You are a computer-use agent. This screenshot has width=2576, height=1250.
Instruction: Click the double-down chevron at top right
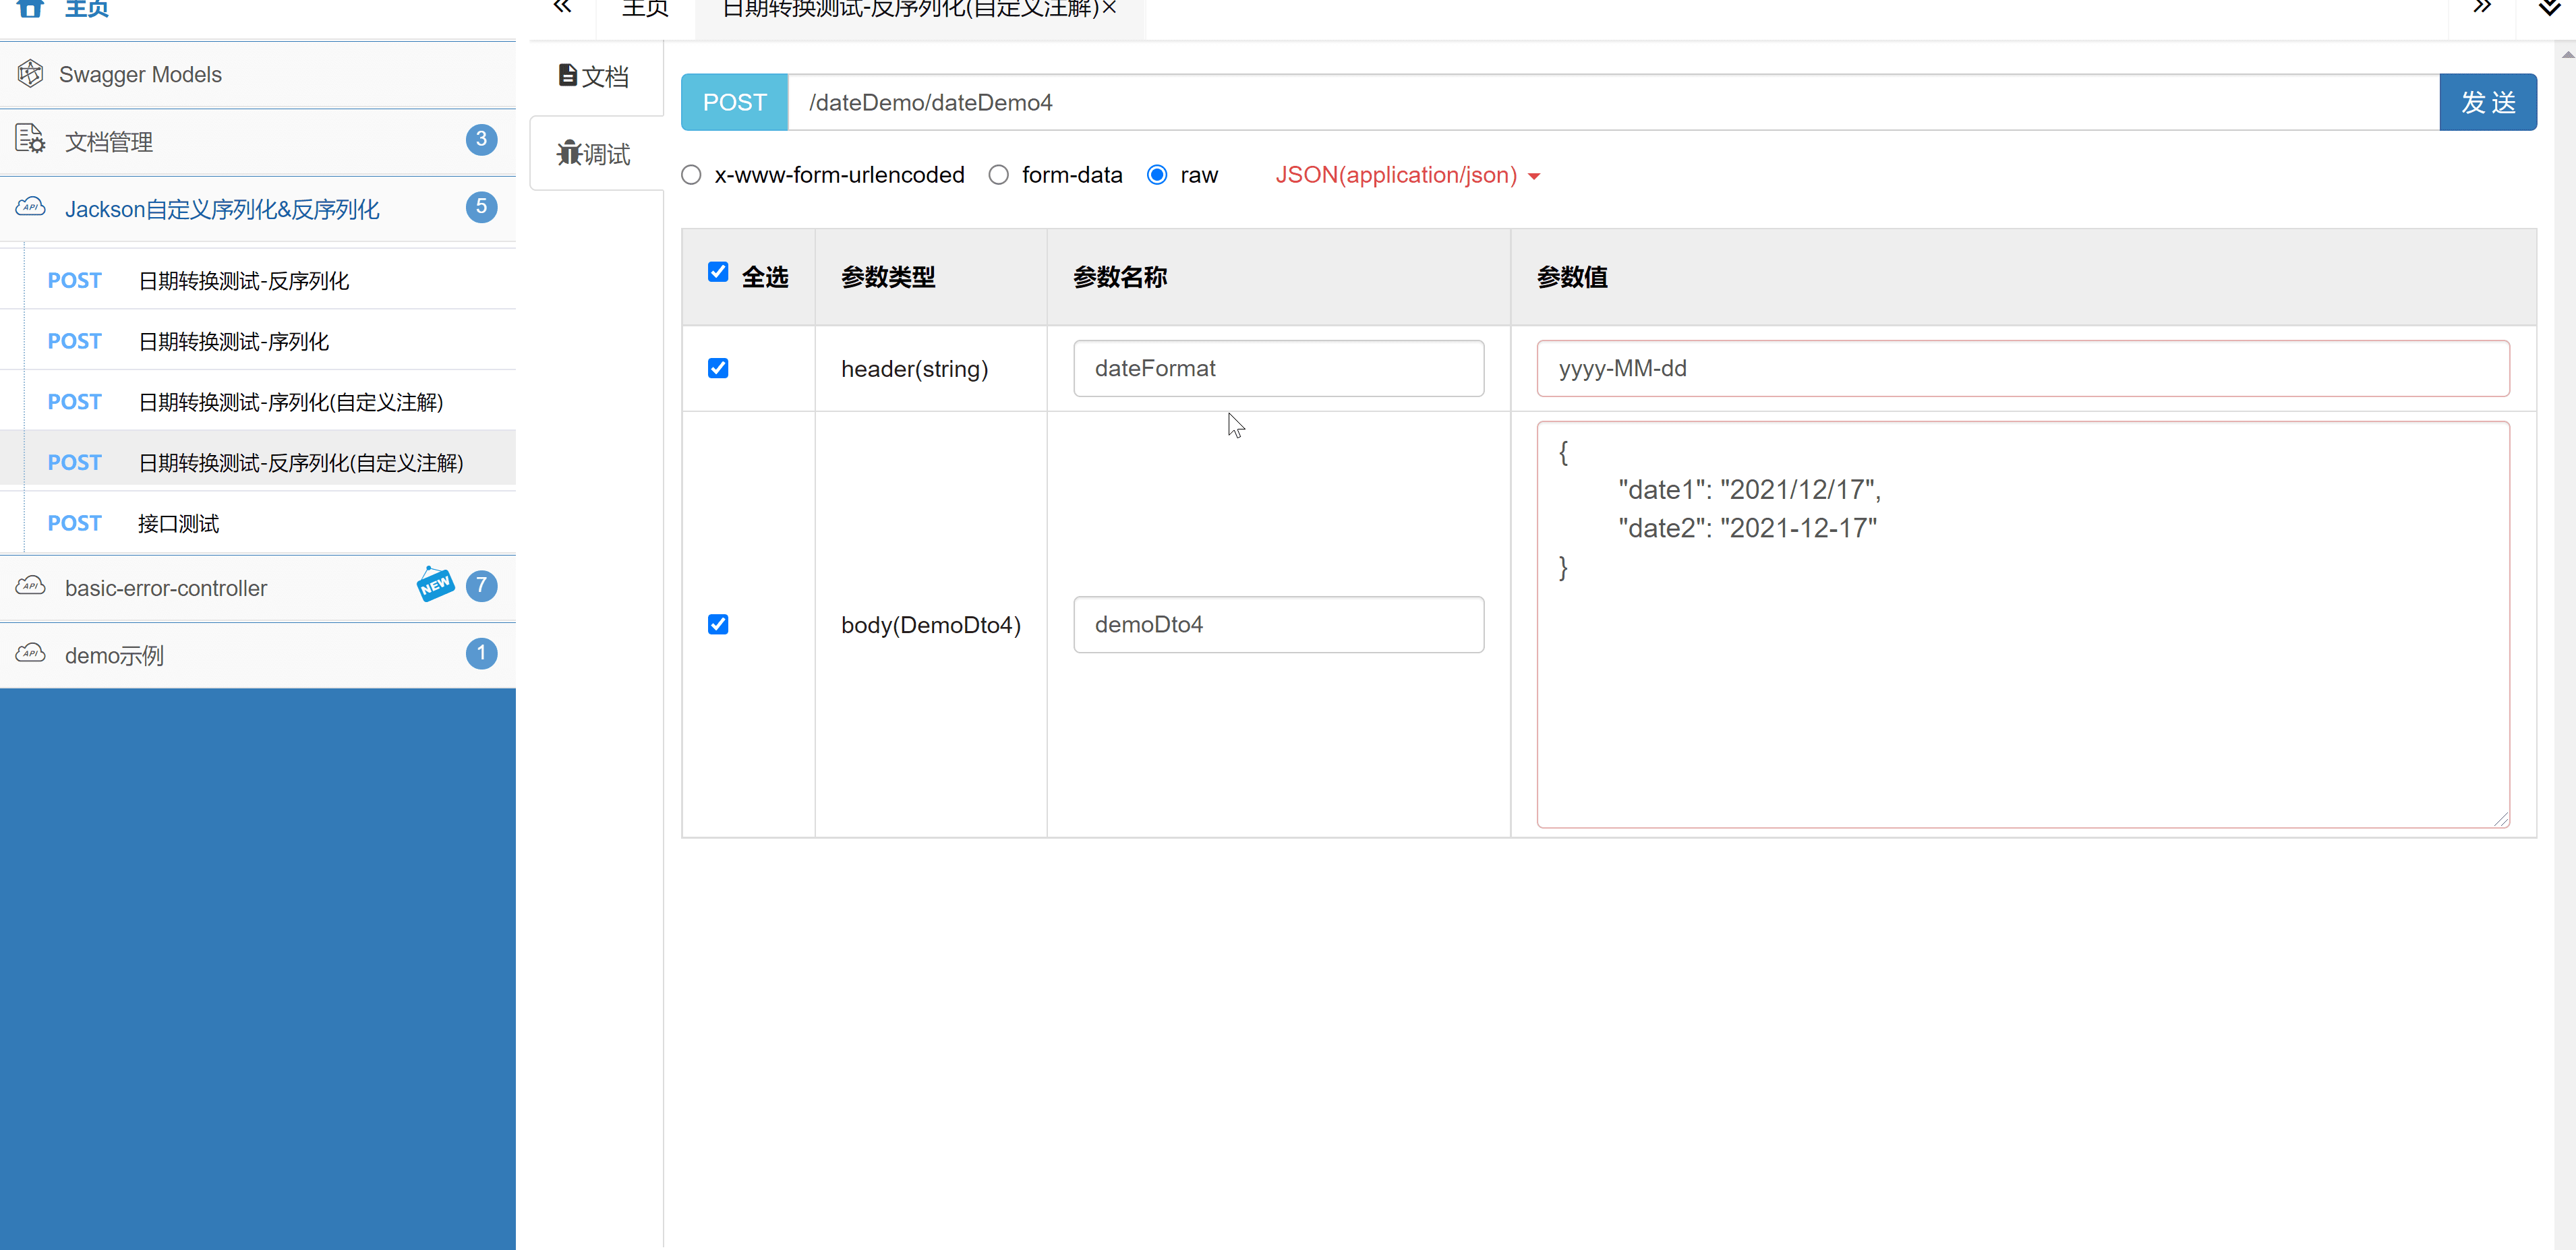coord(2548,8)
